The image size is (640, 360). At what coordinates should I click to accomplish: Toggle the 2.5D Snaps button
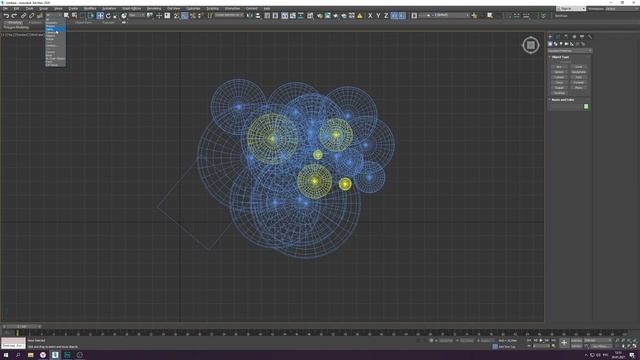176,16
